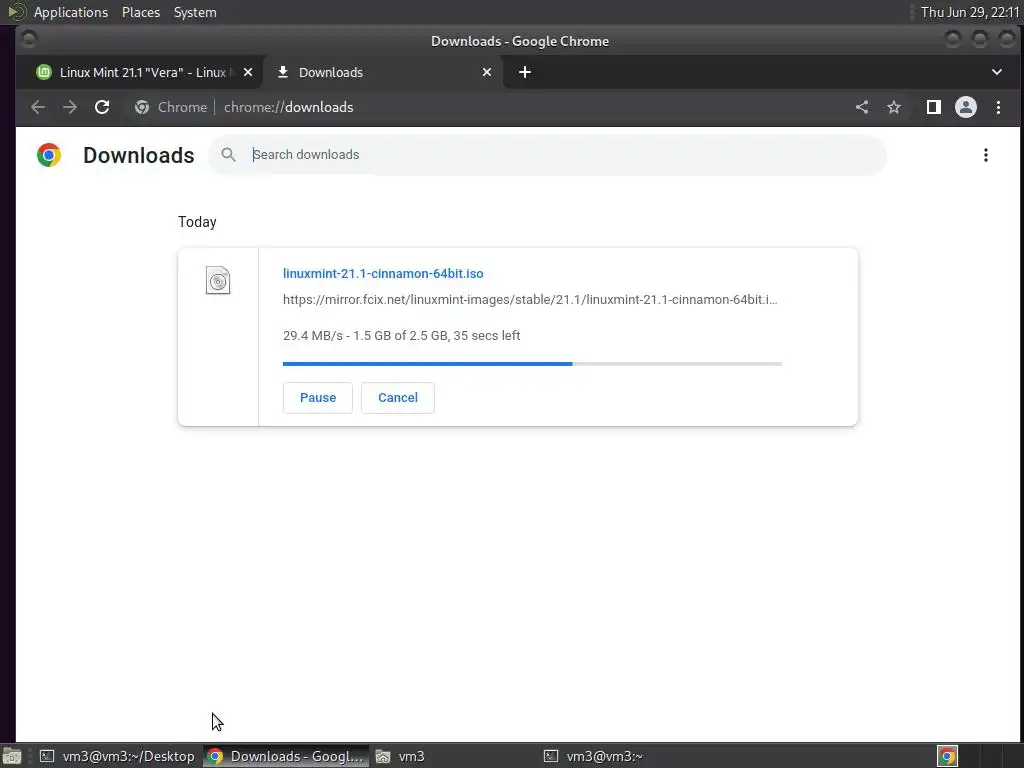Viewport: 1024px width, 768px height.
Task: Click the clock showing Thu Jun 29
Action: pos(970,12)
